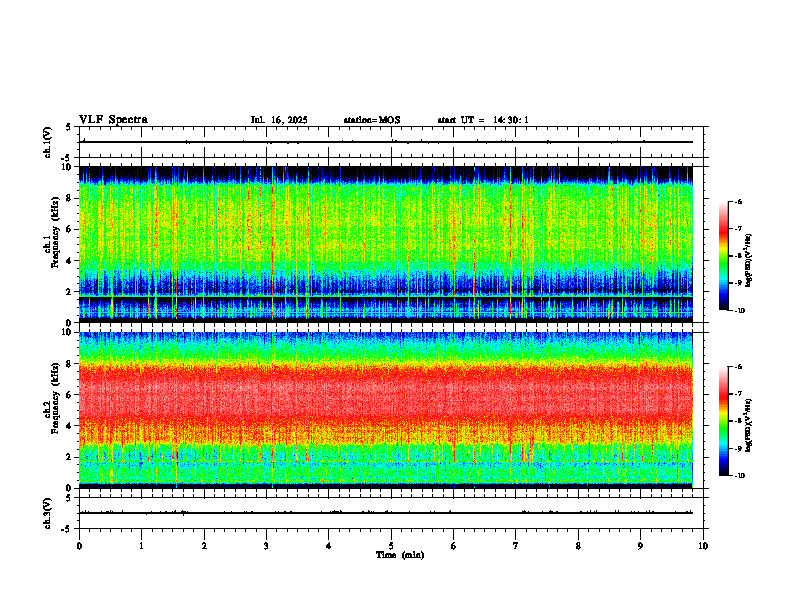This screenshot has width=792, height=612.
Task: Click the "-6" tick on ch.1 color bar
Action: 738,202
